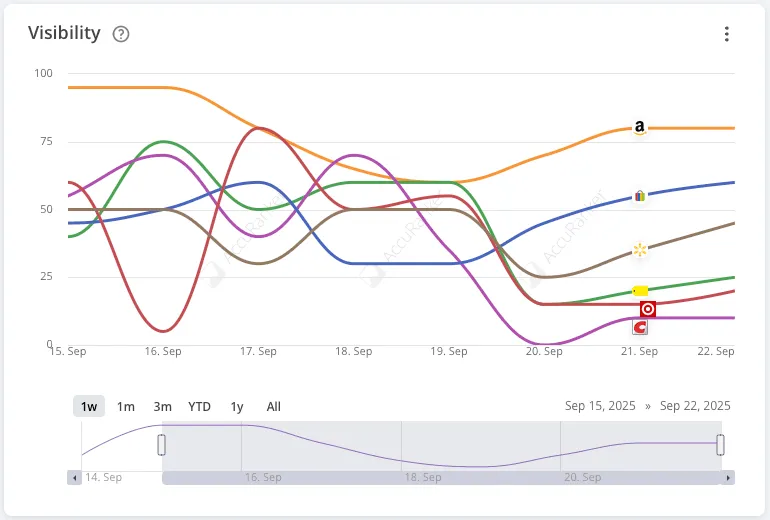Click the yellow price tag marker

coord(641,291)
